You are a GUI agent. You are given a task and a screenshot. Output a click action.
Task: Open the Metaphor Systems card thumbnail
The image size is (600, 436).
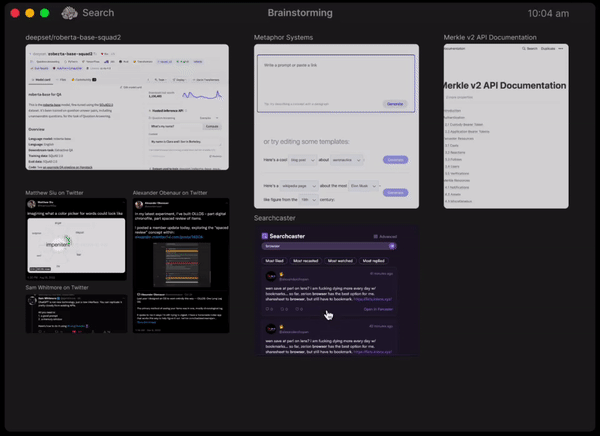[336, 126]
